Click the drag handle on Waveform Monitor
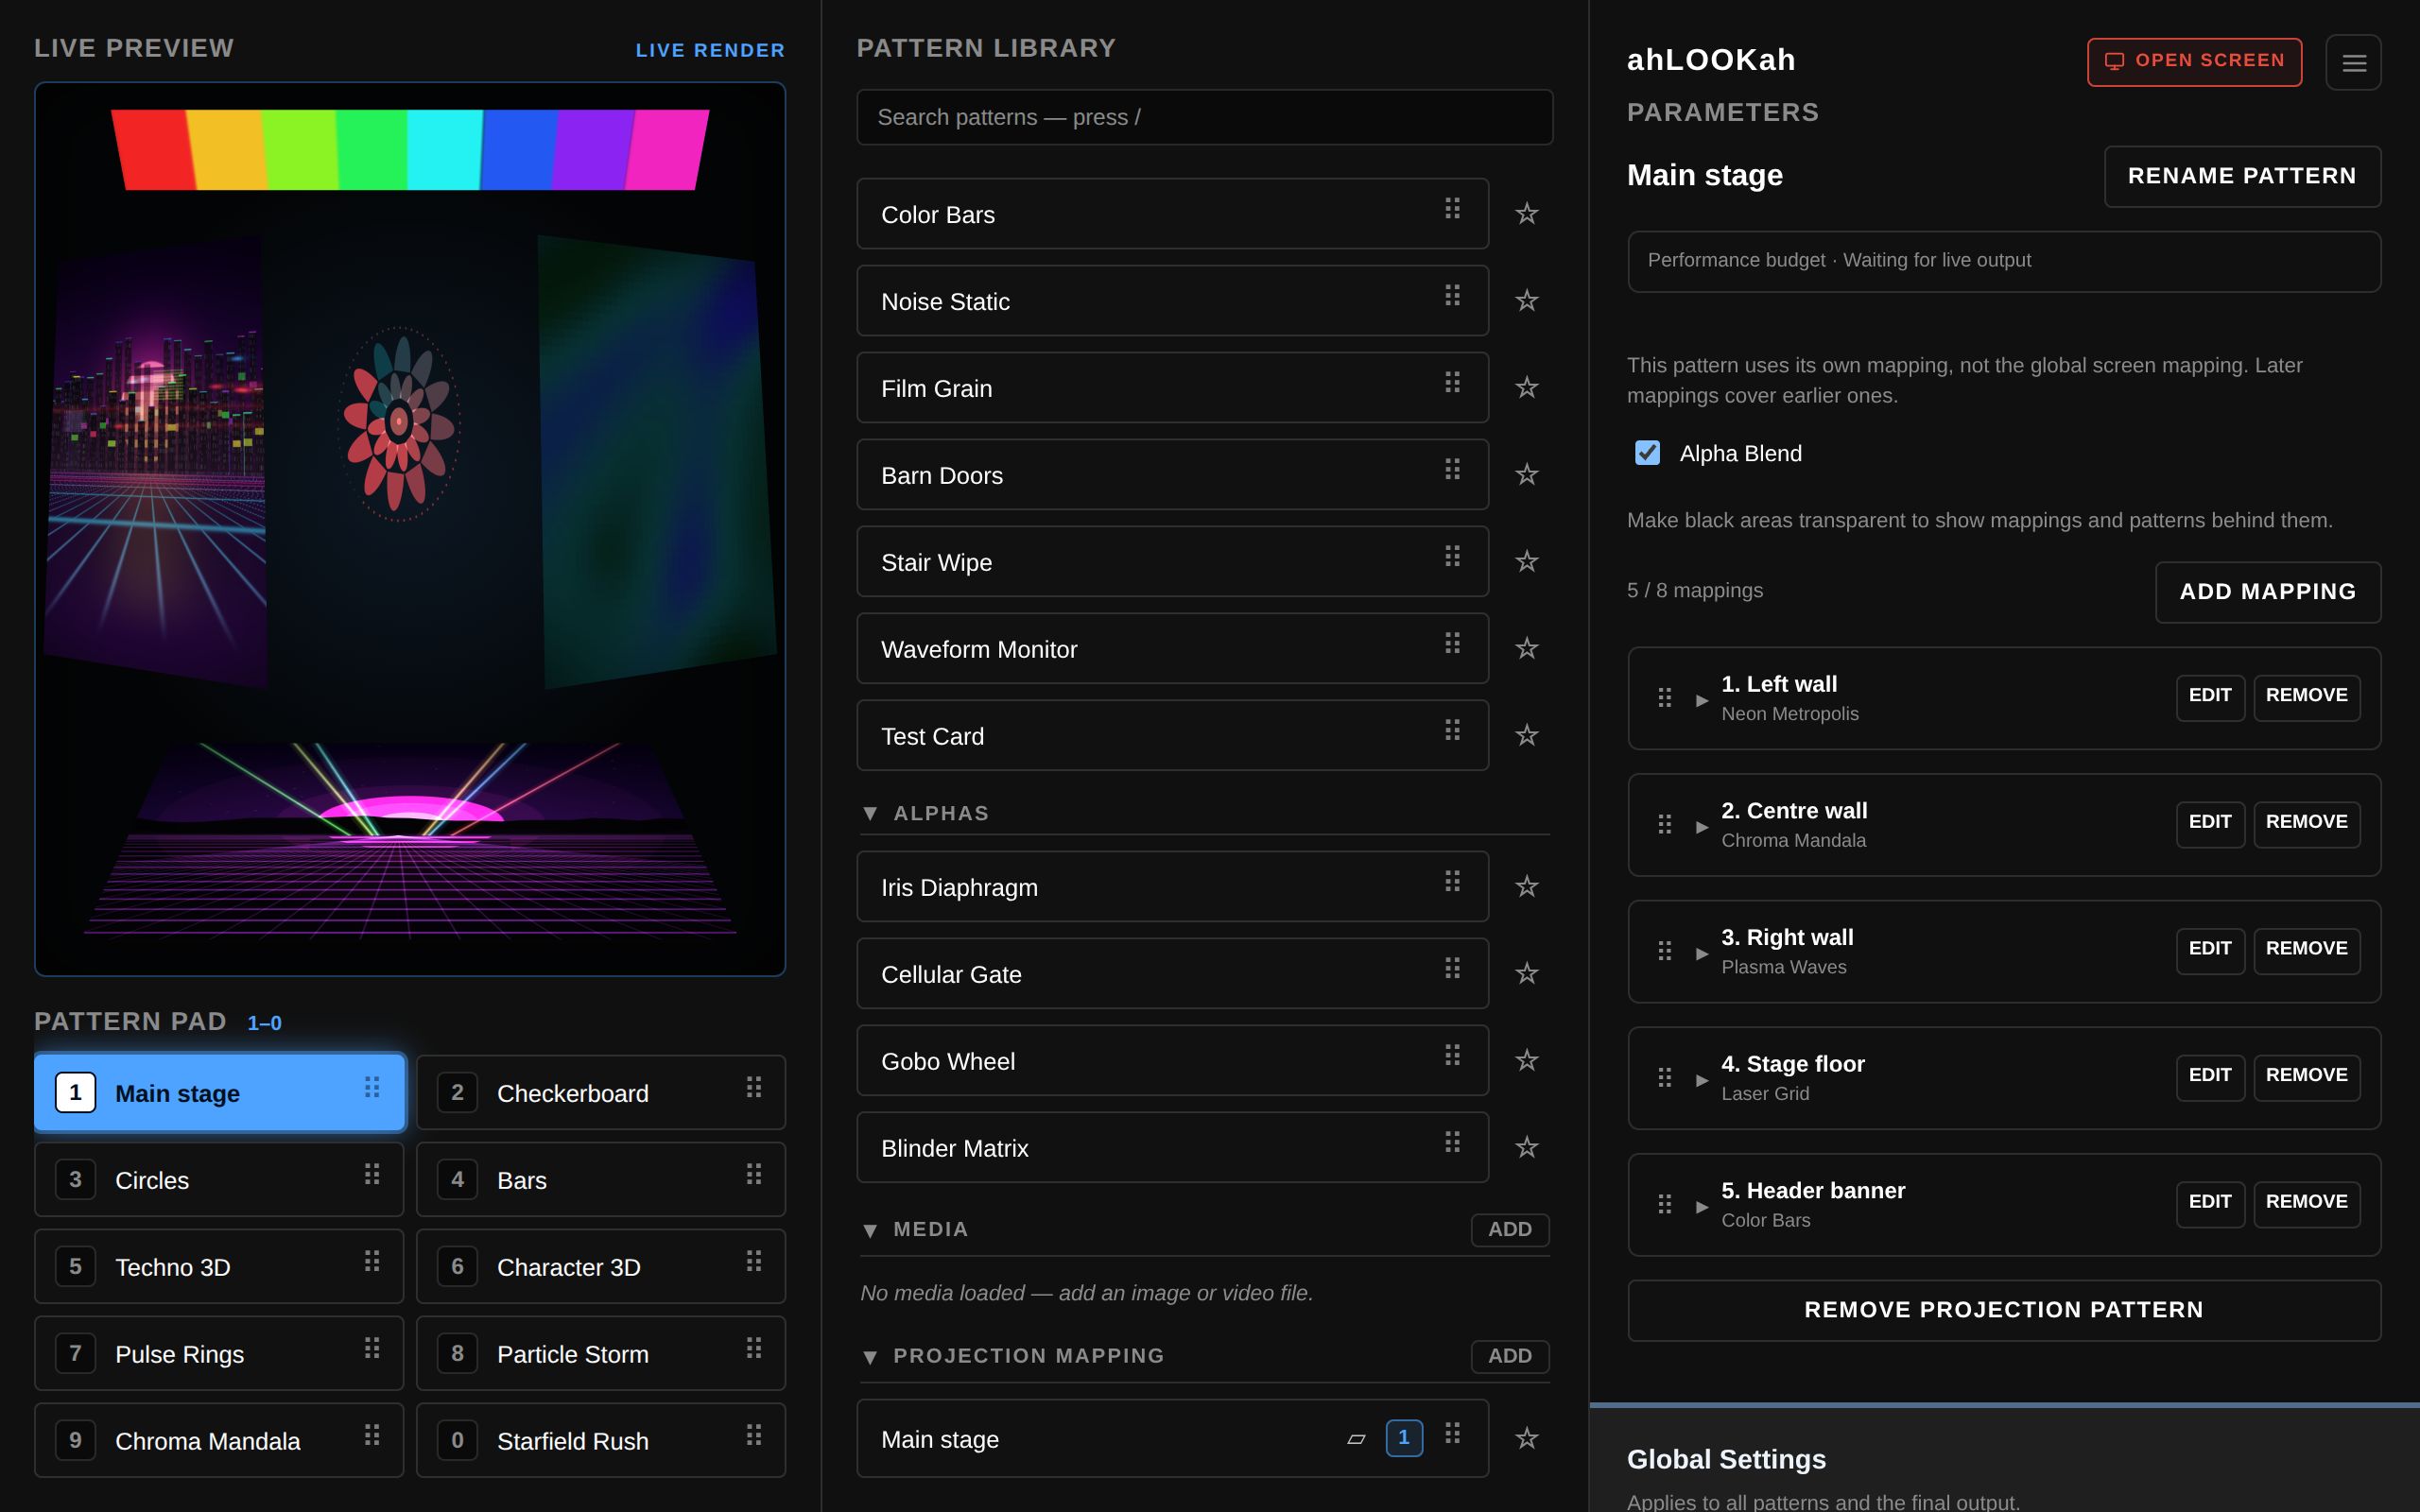Screen dimensions: 2420x1512 pyautogui.click(x=1452, y=644)
